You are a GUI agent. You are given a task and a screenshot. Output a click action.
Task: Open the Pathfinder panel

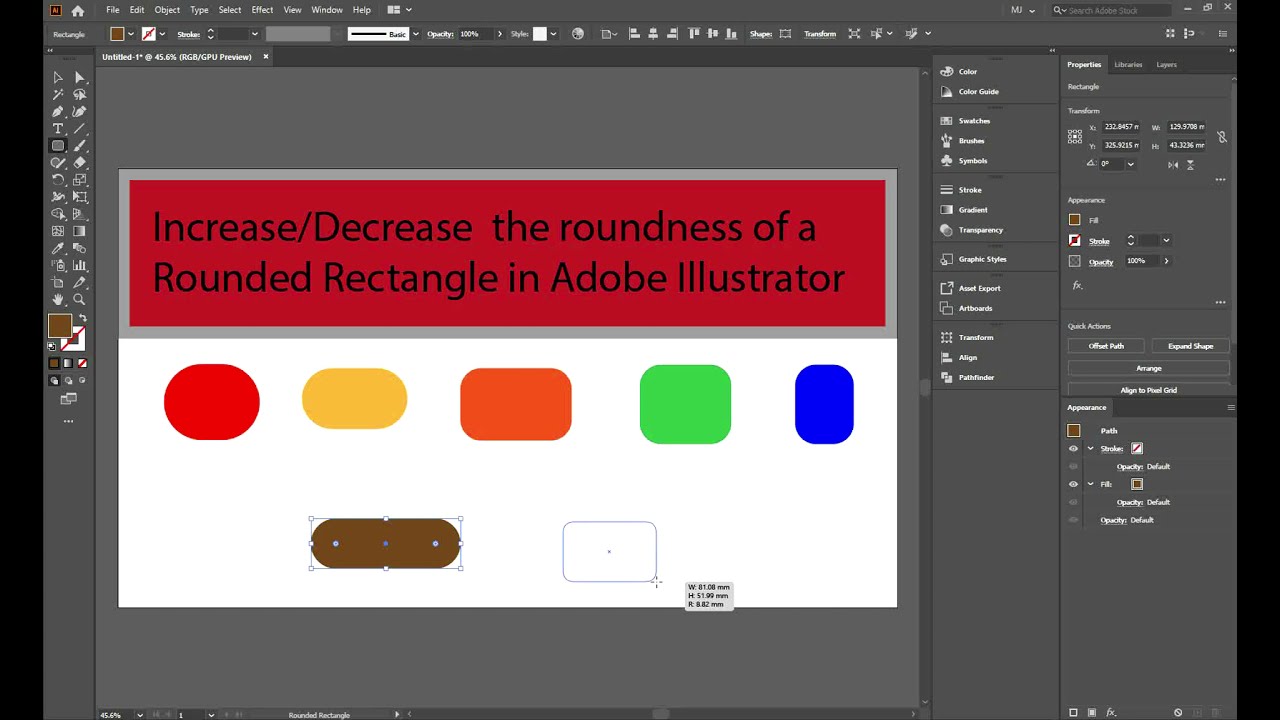point(976,377)
